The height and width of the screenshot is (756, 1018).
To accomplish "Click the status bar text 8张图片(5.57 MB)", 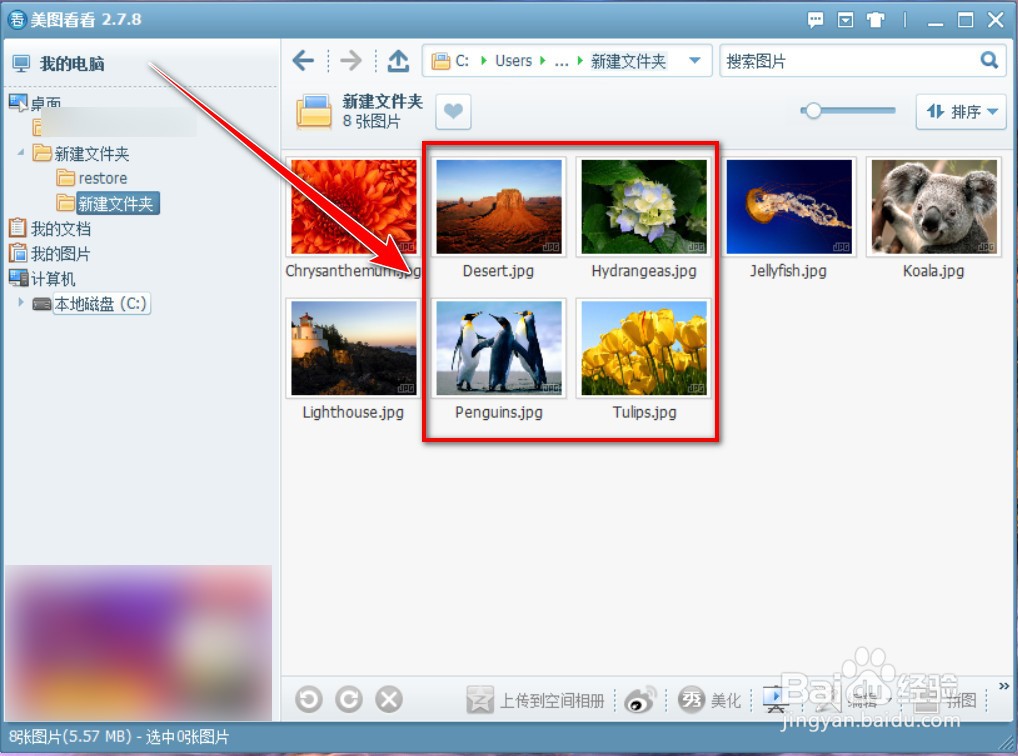I will [x=69, y=737].
